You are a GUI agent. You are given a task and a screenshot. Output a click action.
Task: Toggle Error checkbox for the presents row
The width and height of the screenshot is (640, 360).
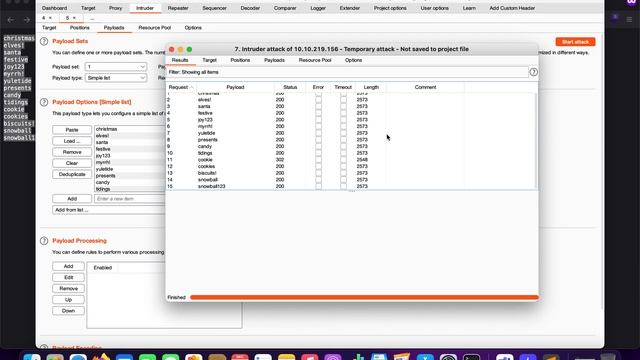tap(318, 140)
